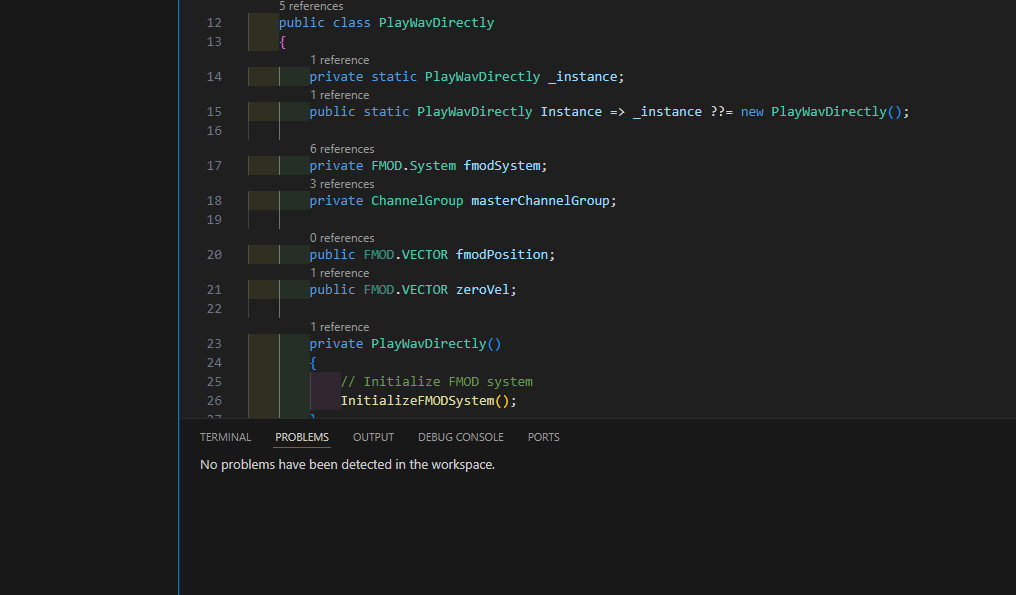This screenshot has height=595, width=1016.
Task: Select line number 17 in the gutter
Action: point(213,166)
